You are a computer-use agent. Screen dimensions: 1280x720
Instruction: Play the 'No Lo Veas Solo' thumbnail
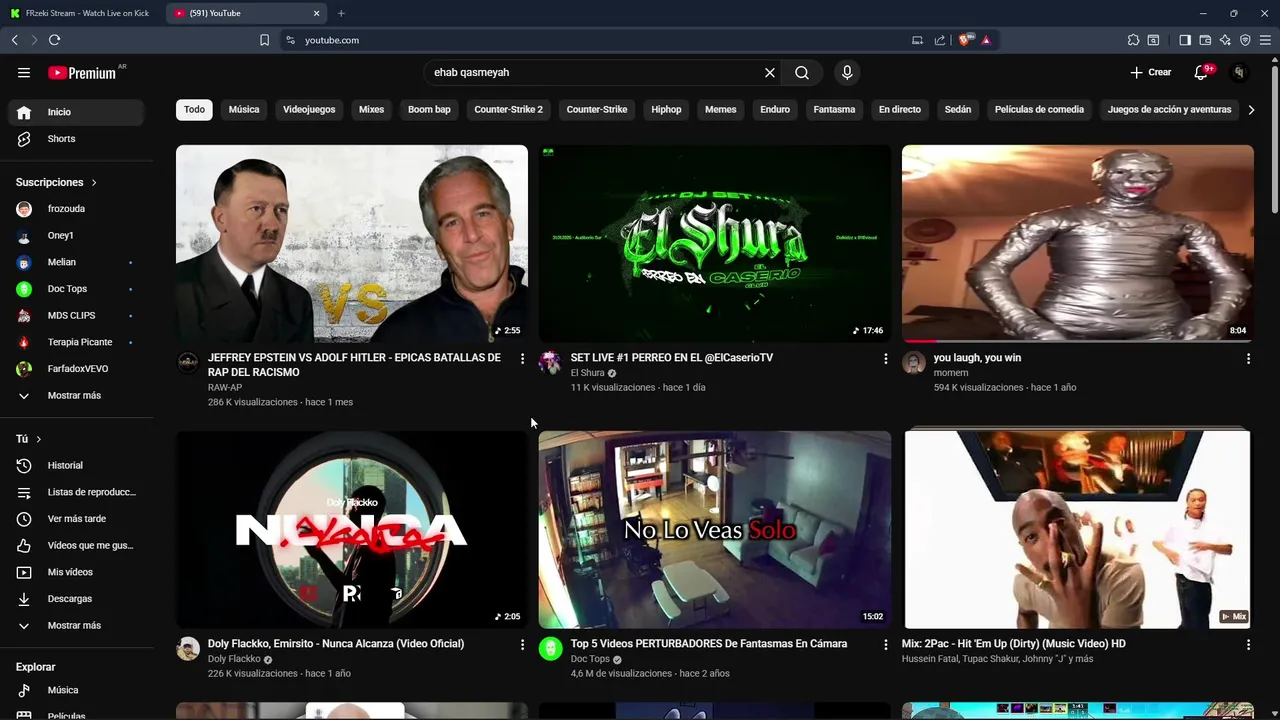714,529
